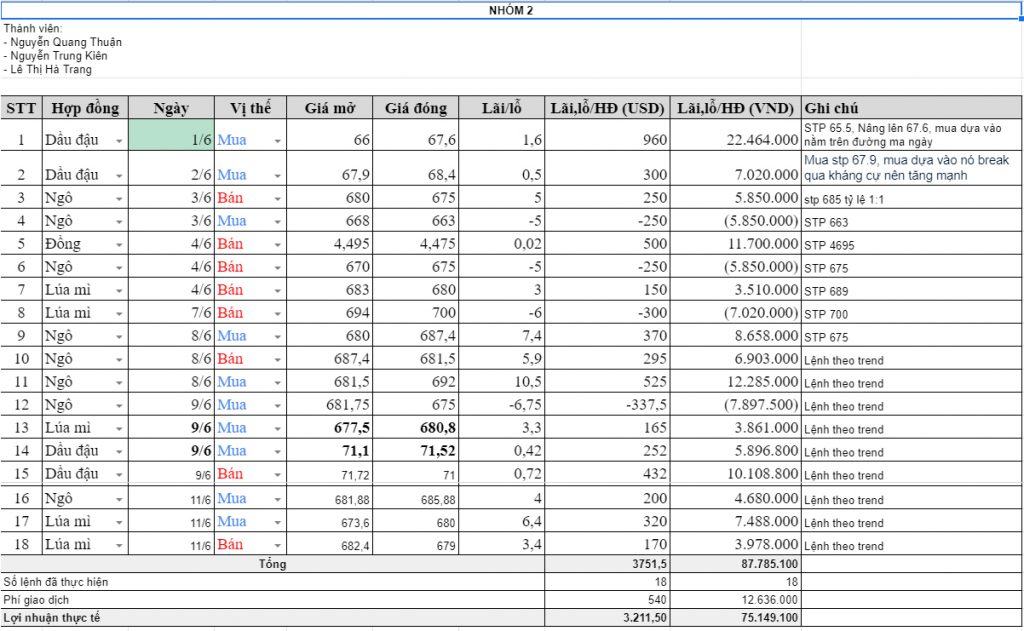Image resolution: width=1024 pixels, height=631 pixels.
Task: Click the total VND value 87.785.100
Action: pos(736,564)
